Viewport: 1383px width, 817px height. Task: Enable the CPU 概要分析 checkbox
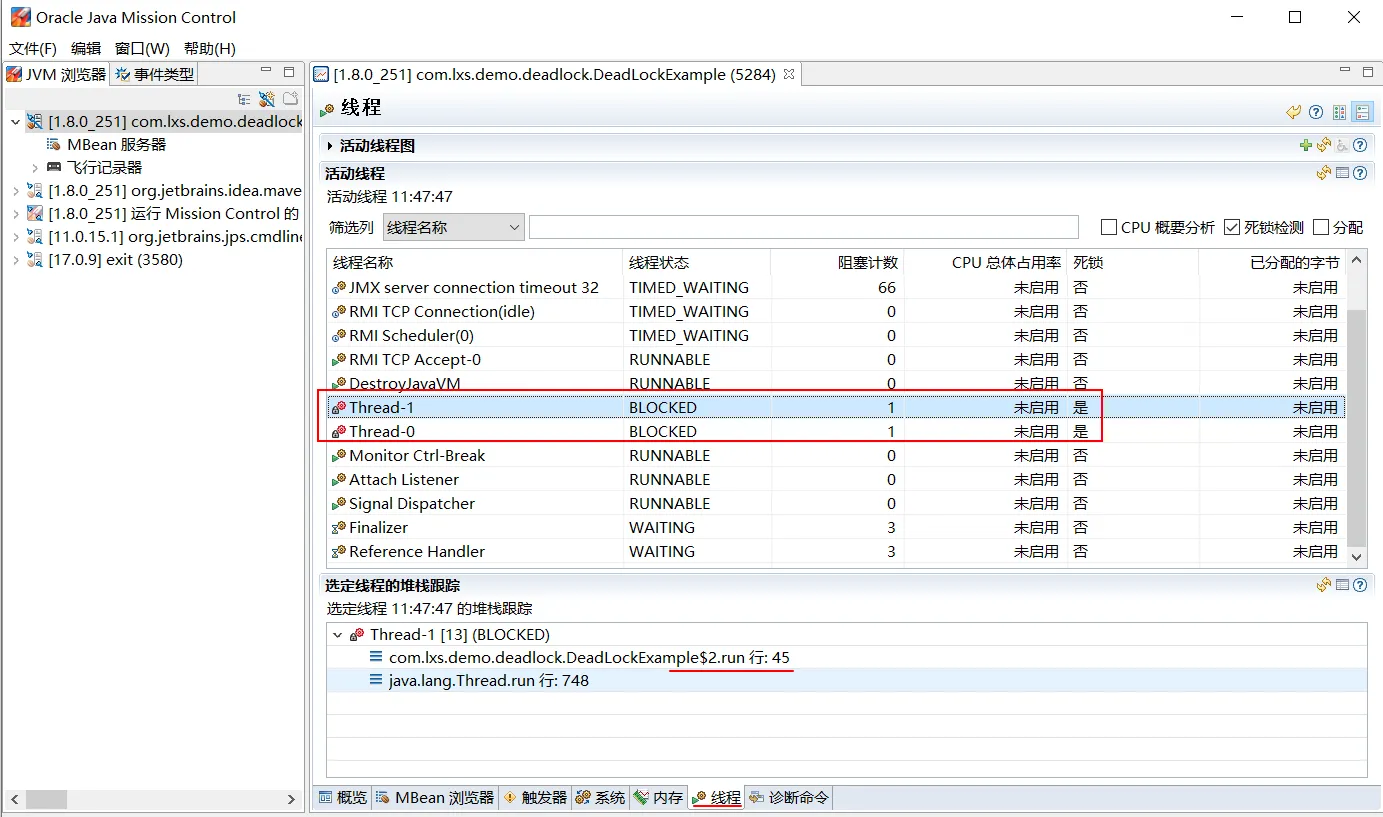tap(1108, 227)
